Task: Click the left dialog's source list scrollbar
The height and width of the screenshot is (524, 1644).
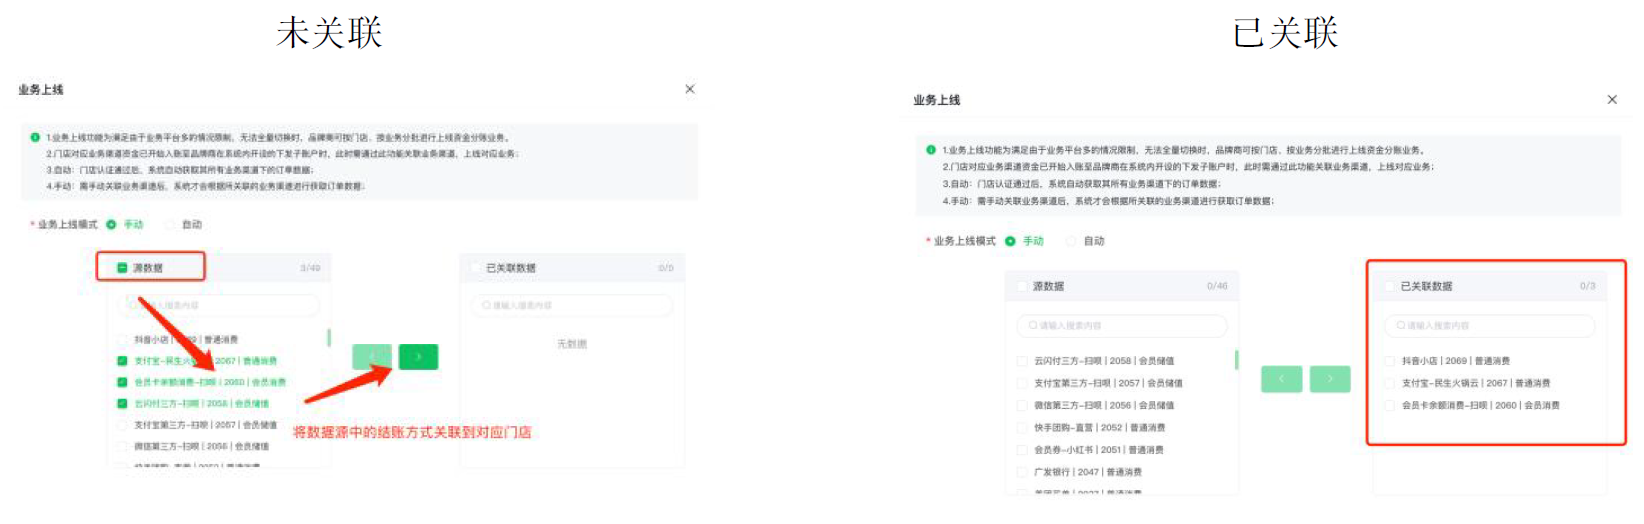Action: [329, 338]
